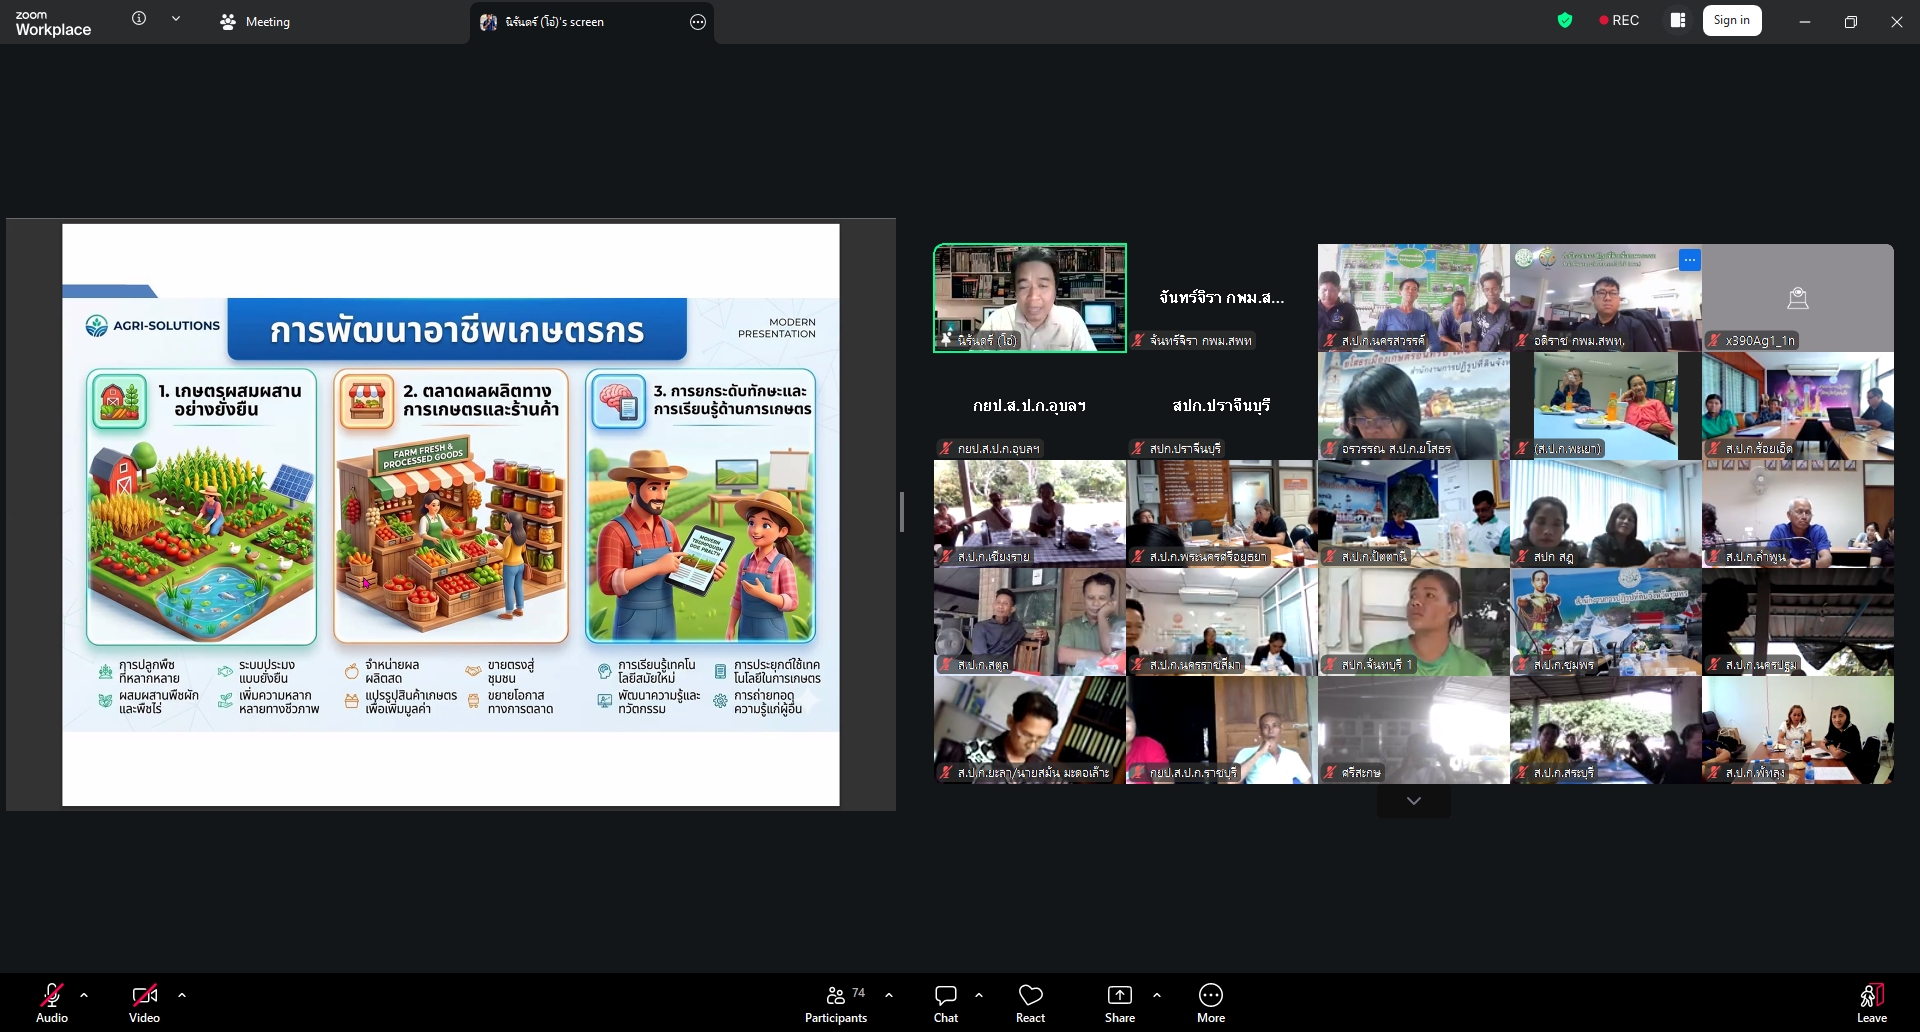Select the ส.ป.ก.ร้อยเอ็ด video tile
The width and height of the screenshot is (1920, 1032).
coord(1798,406)
